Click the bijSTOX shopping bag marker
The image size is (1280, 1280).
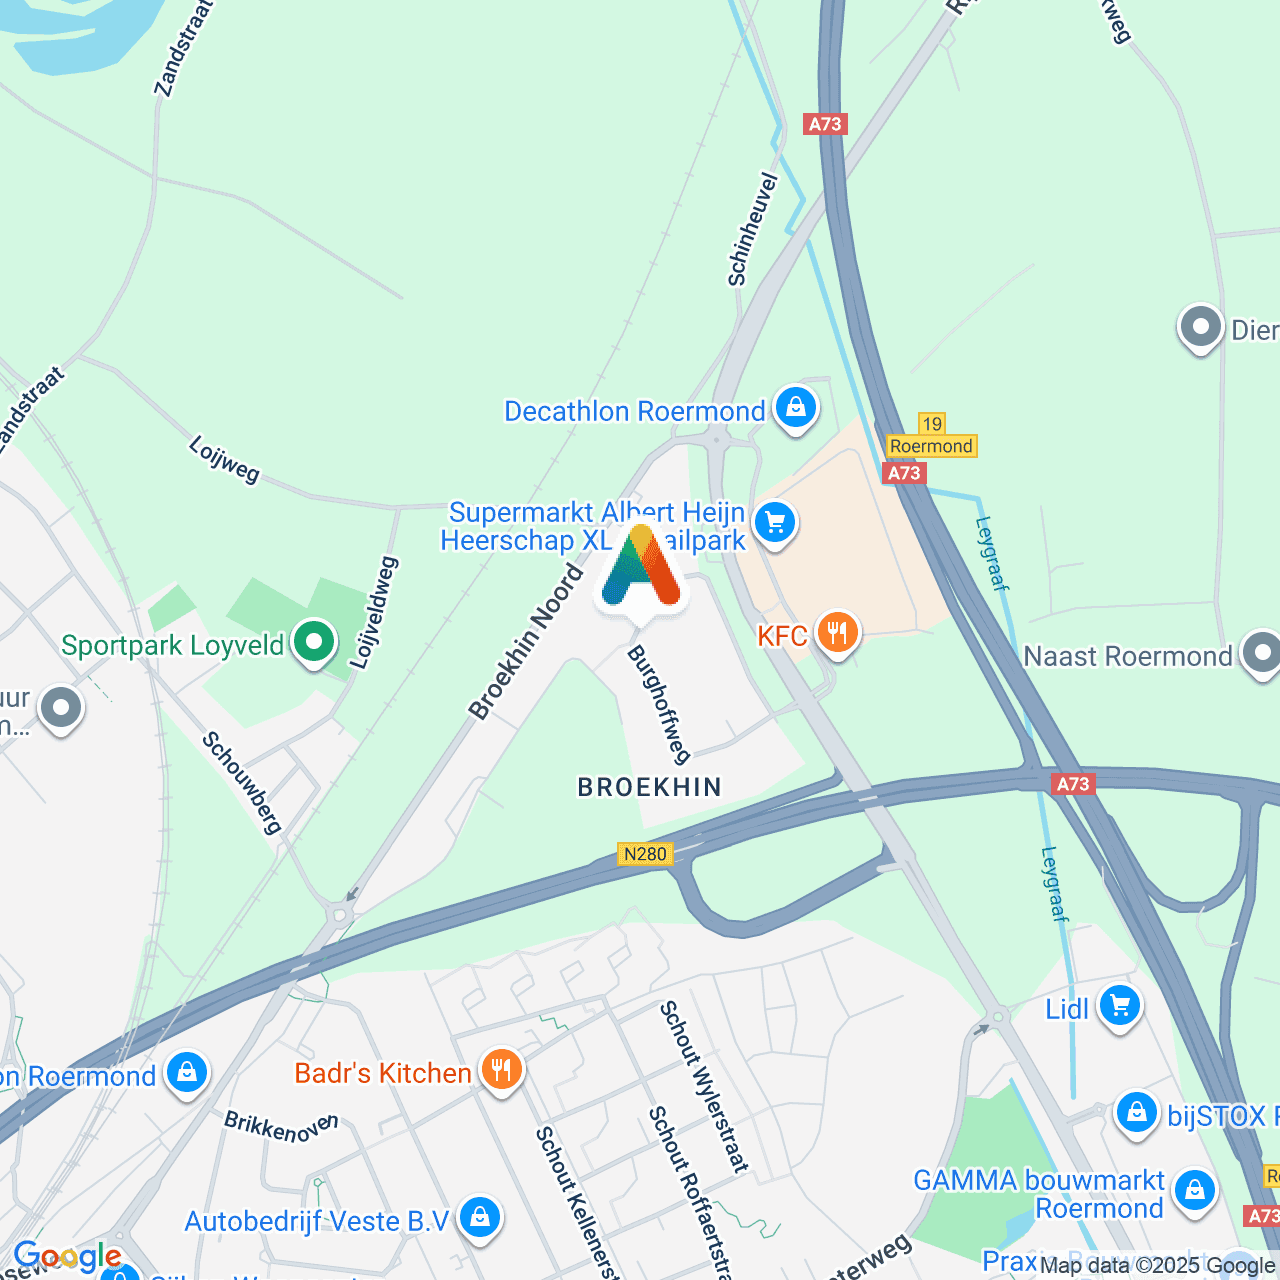point(1137,1114)
